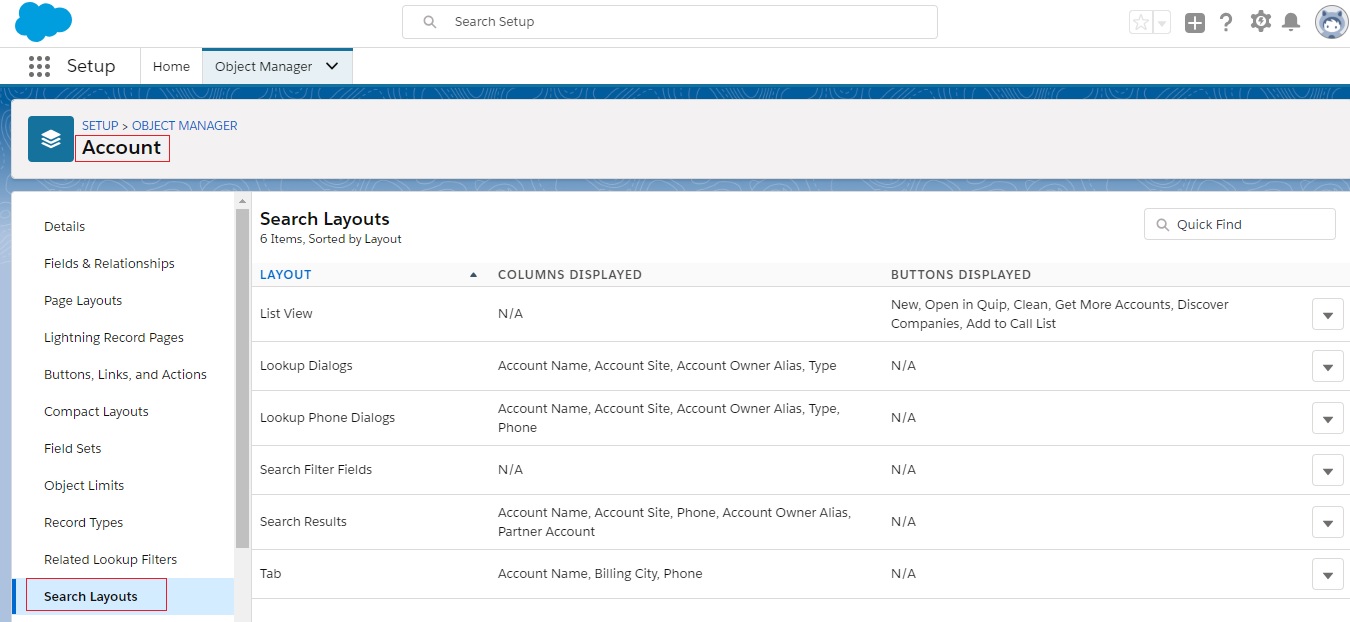
Task: Switch to the Home tab
Action: click(x=171, y=66)
